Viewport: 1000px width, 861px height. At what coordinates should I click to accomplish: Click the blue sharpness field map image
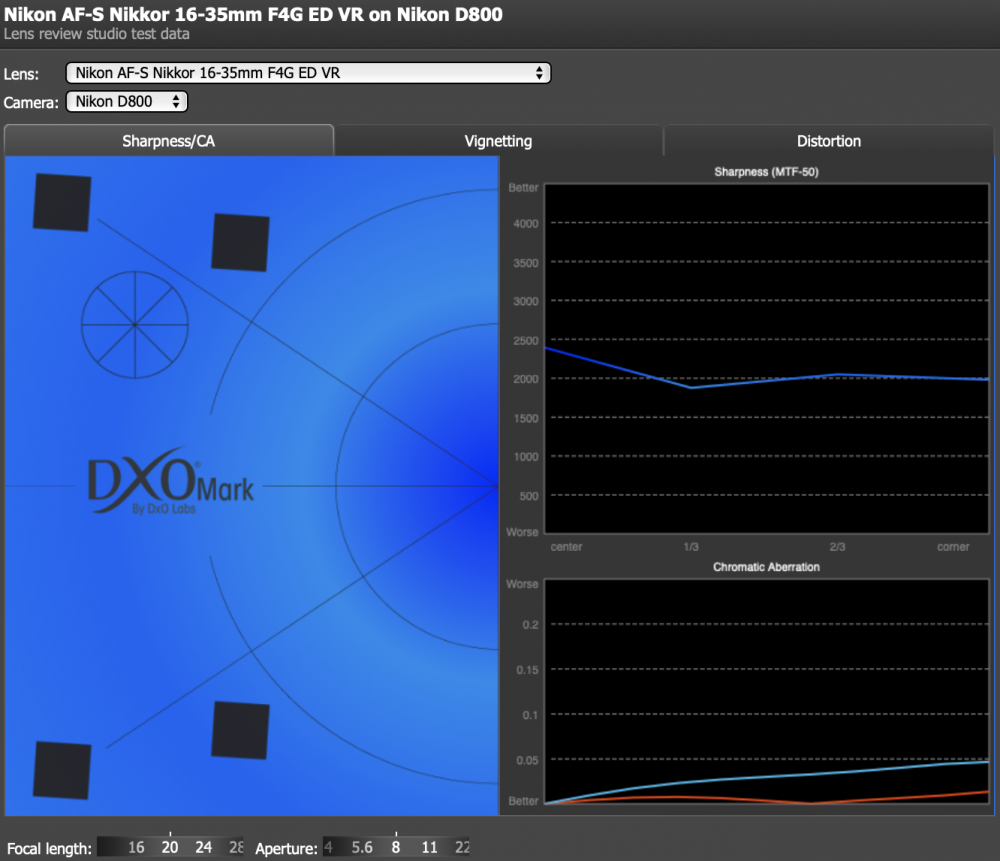[251, 486]
